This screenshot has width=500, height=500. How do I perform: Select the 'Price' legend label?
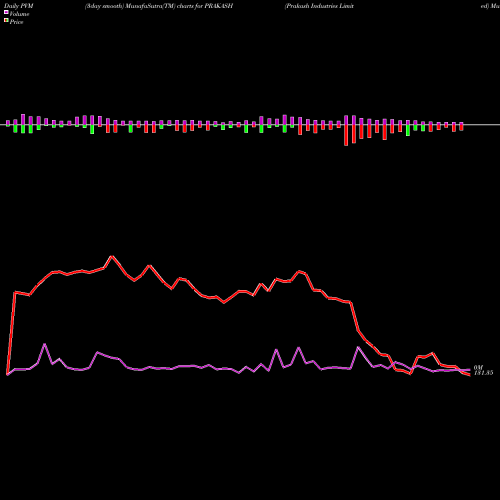point(16,22)
